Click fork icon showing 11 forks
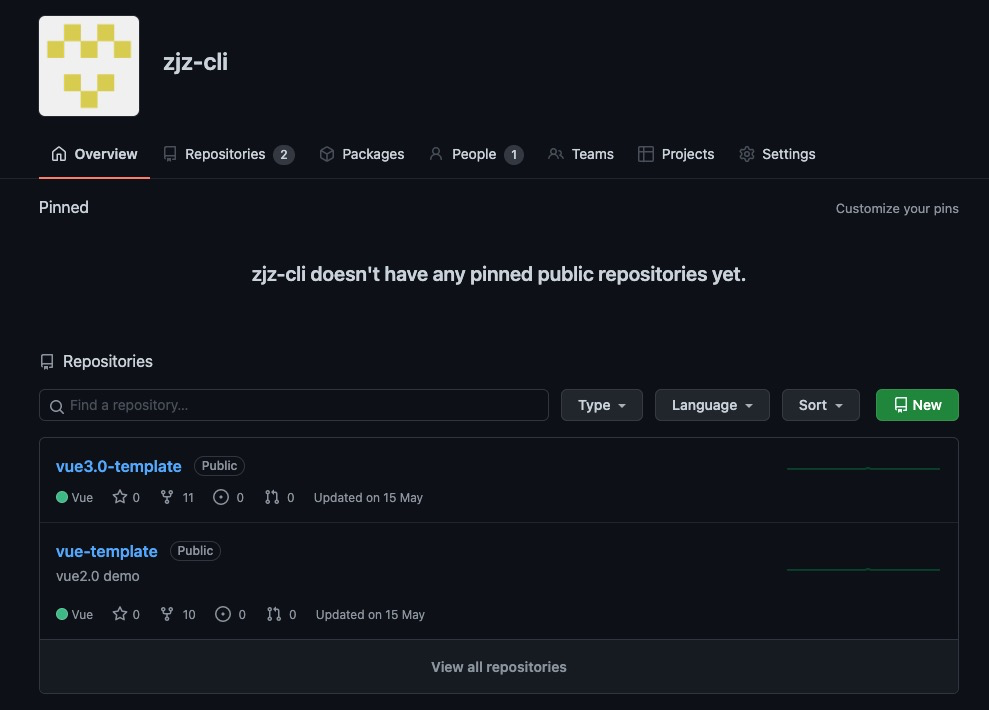The width and height of the screenshot is (989, 710). [167, 497]
